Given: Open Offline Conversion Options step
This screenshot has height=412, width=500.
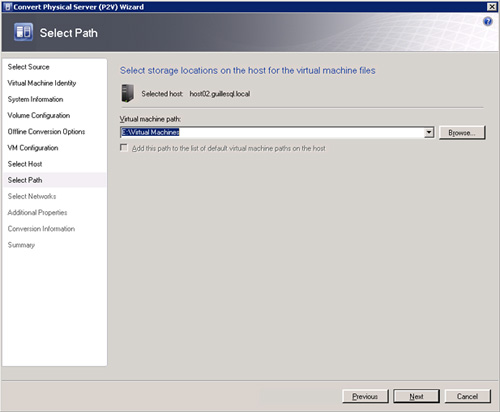Looking at the screenshot, I should click(x=46, y=132).
